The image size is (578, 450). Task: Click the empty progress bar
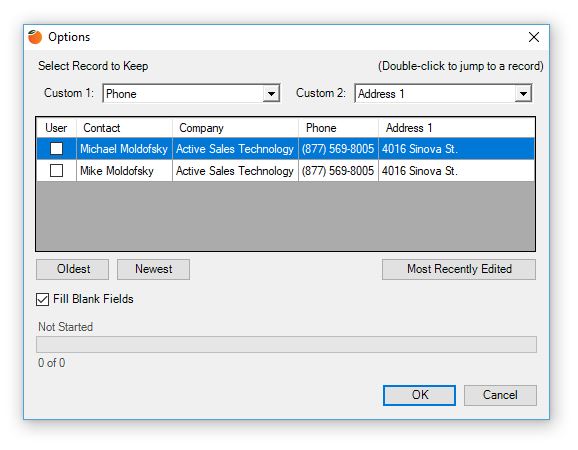[286, 345]
